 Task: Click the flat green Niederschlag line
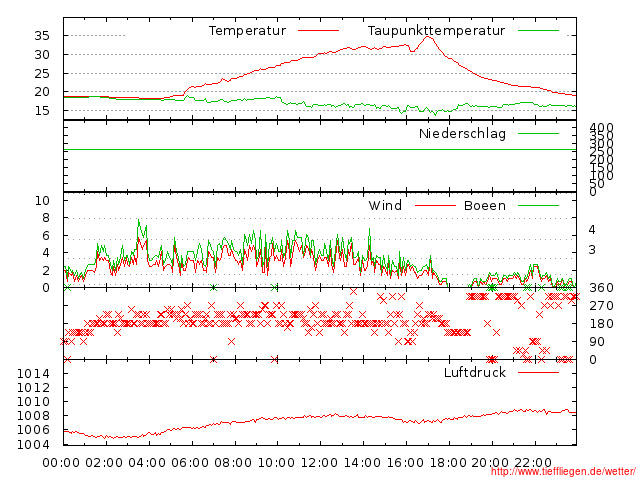(x=320, y=150)
